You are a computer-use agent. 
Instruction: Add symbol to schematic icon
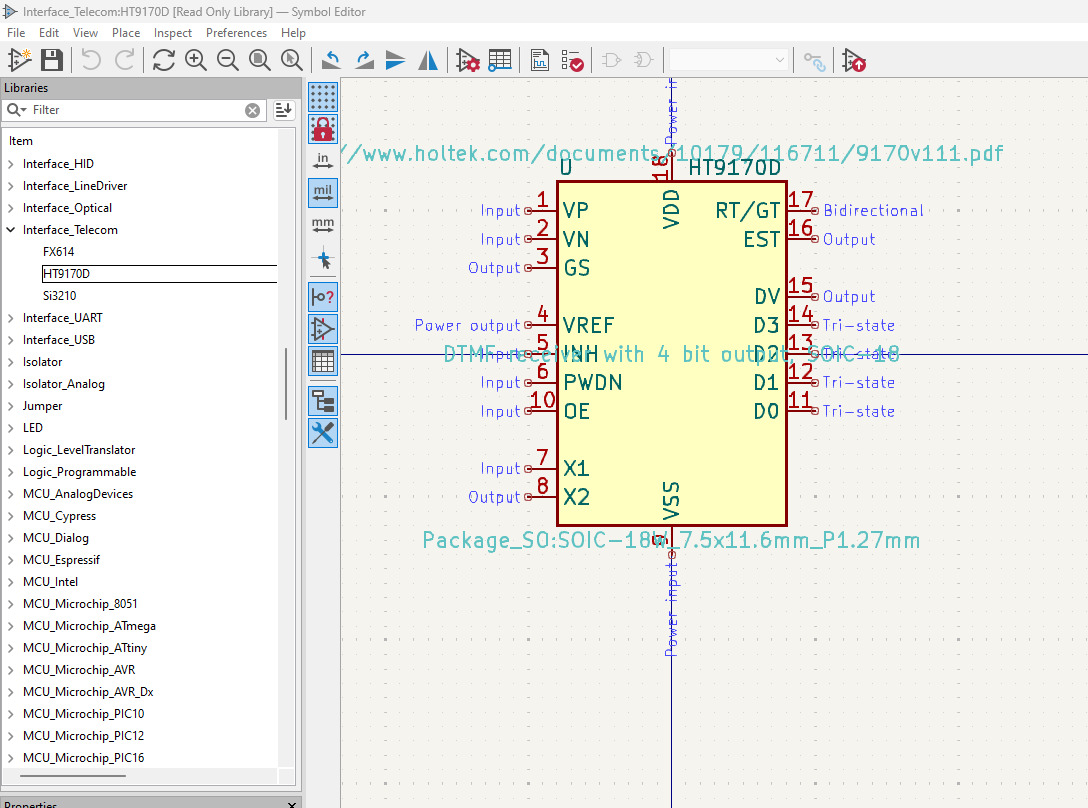[854, 60]
